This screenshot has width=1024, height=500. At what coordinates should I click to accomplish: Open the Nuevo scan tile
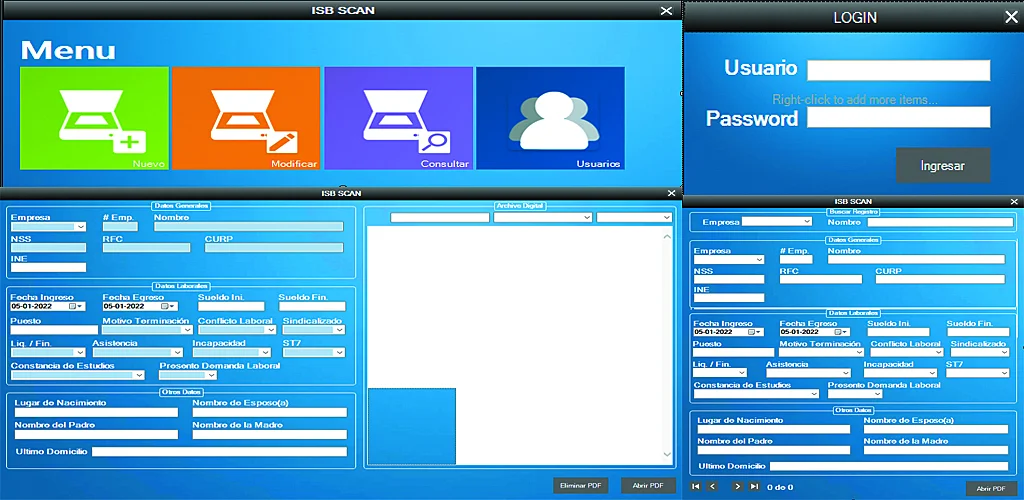(94, 118)
